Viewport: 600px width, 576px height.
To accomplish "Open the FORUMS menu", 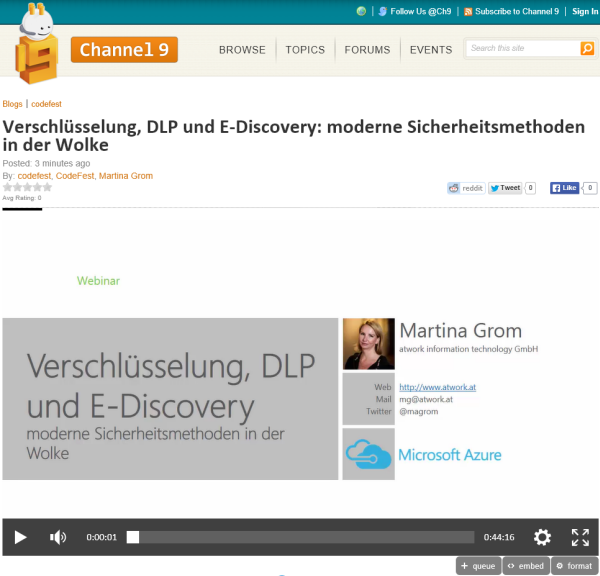I will pos(367,50).
